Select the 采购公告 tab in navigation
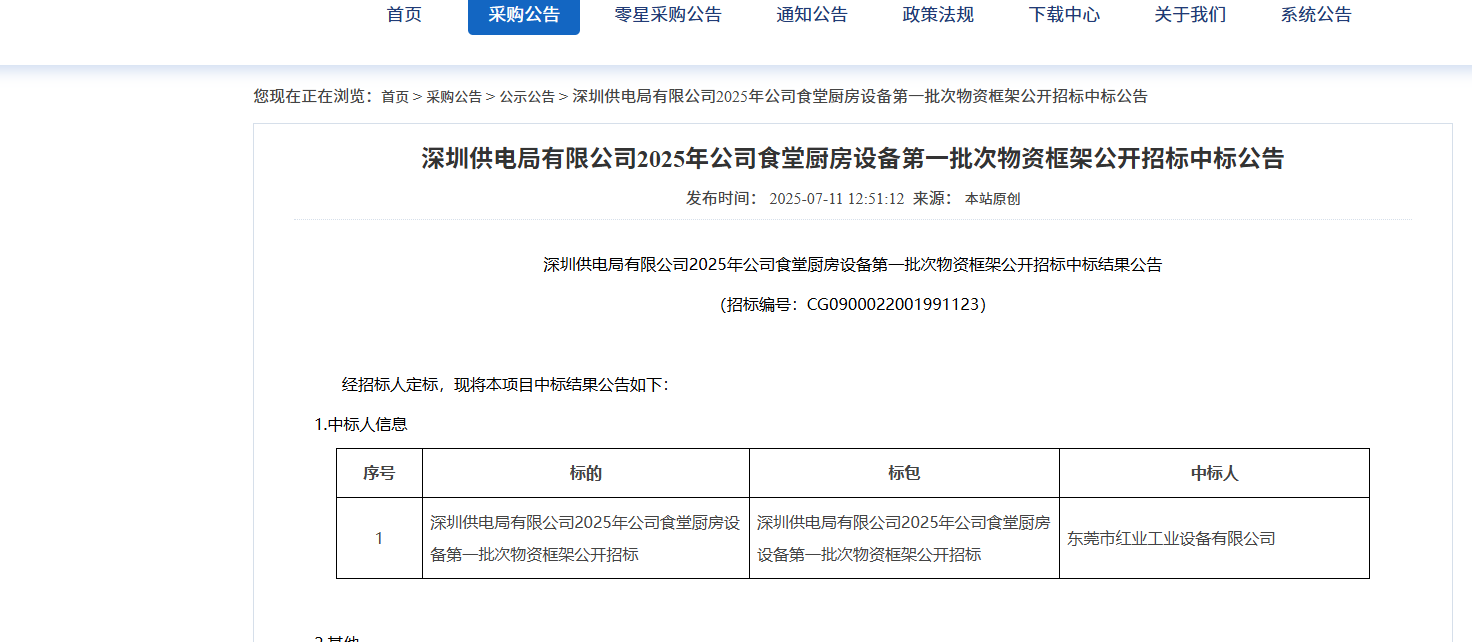The image size is (1472, 642). pyautogui.click(x=524, y=17)
